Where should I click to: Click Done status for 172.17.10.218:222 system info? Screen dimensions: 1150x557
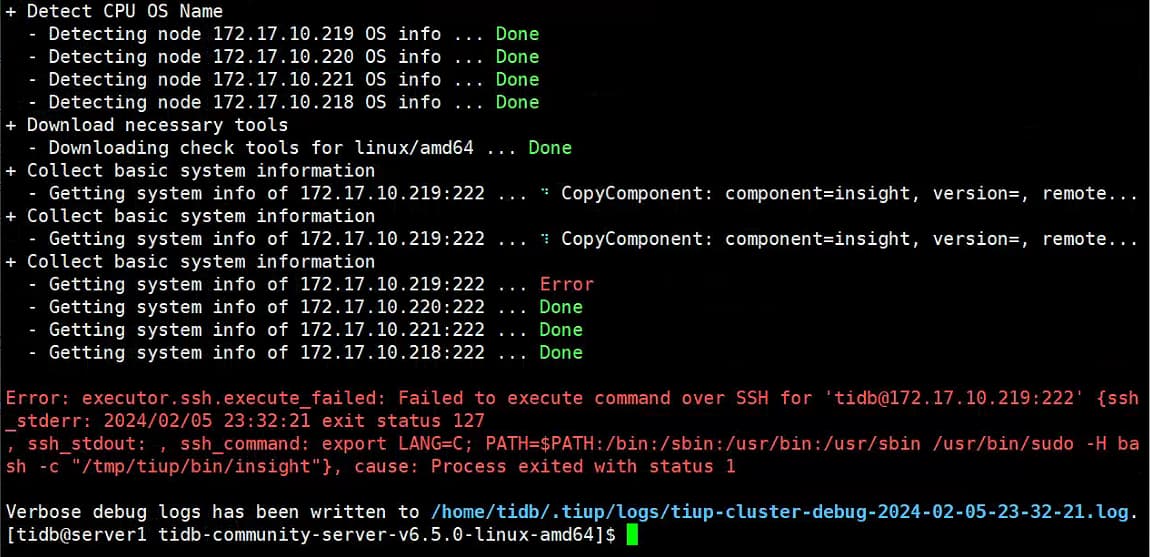pyautogui.click(x=560, y=352)
